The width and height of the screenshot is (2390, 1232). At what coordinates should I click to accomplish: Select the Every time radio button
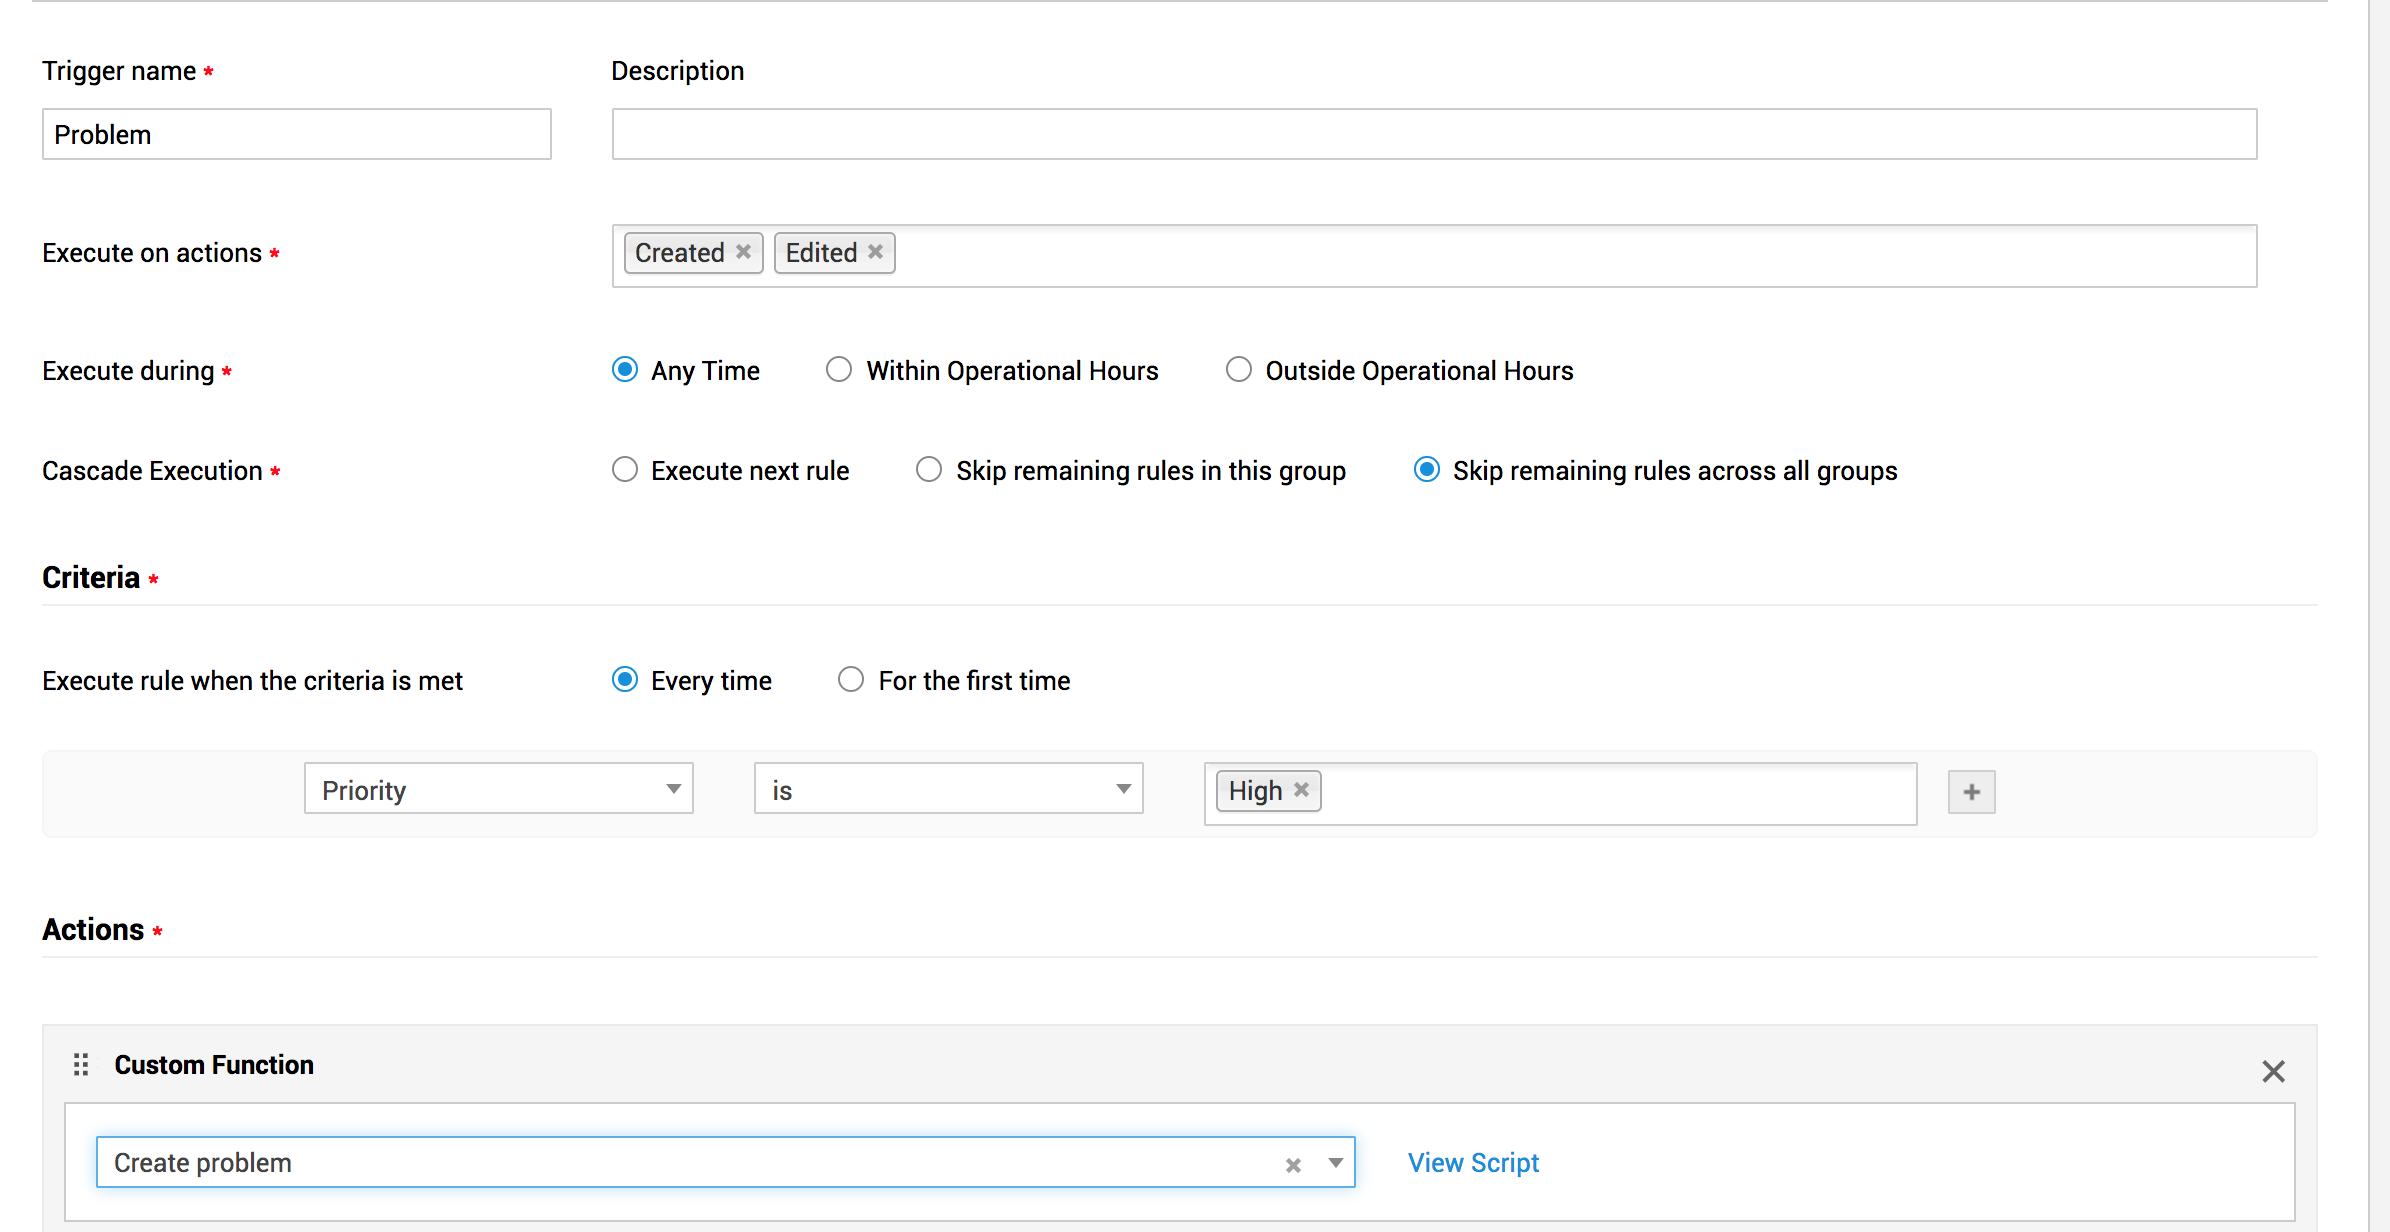(x=625, y=680)
